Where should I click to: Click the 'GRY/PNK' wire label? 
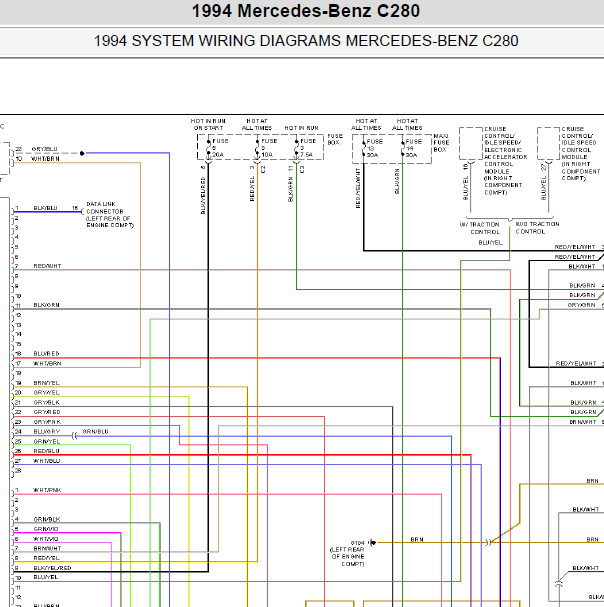47,422
